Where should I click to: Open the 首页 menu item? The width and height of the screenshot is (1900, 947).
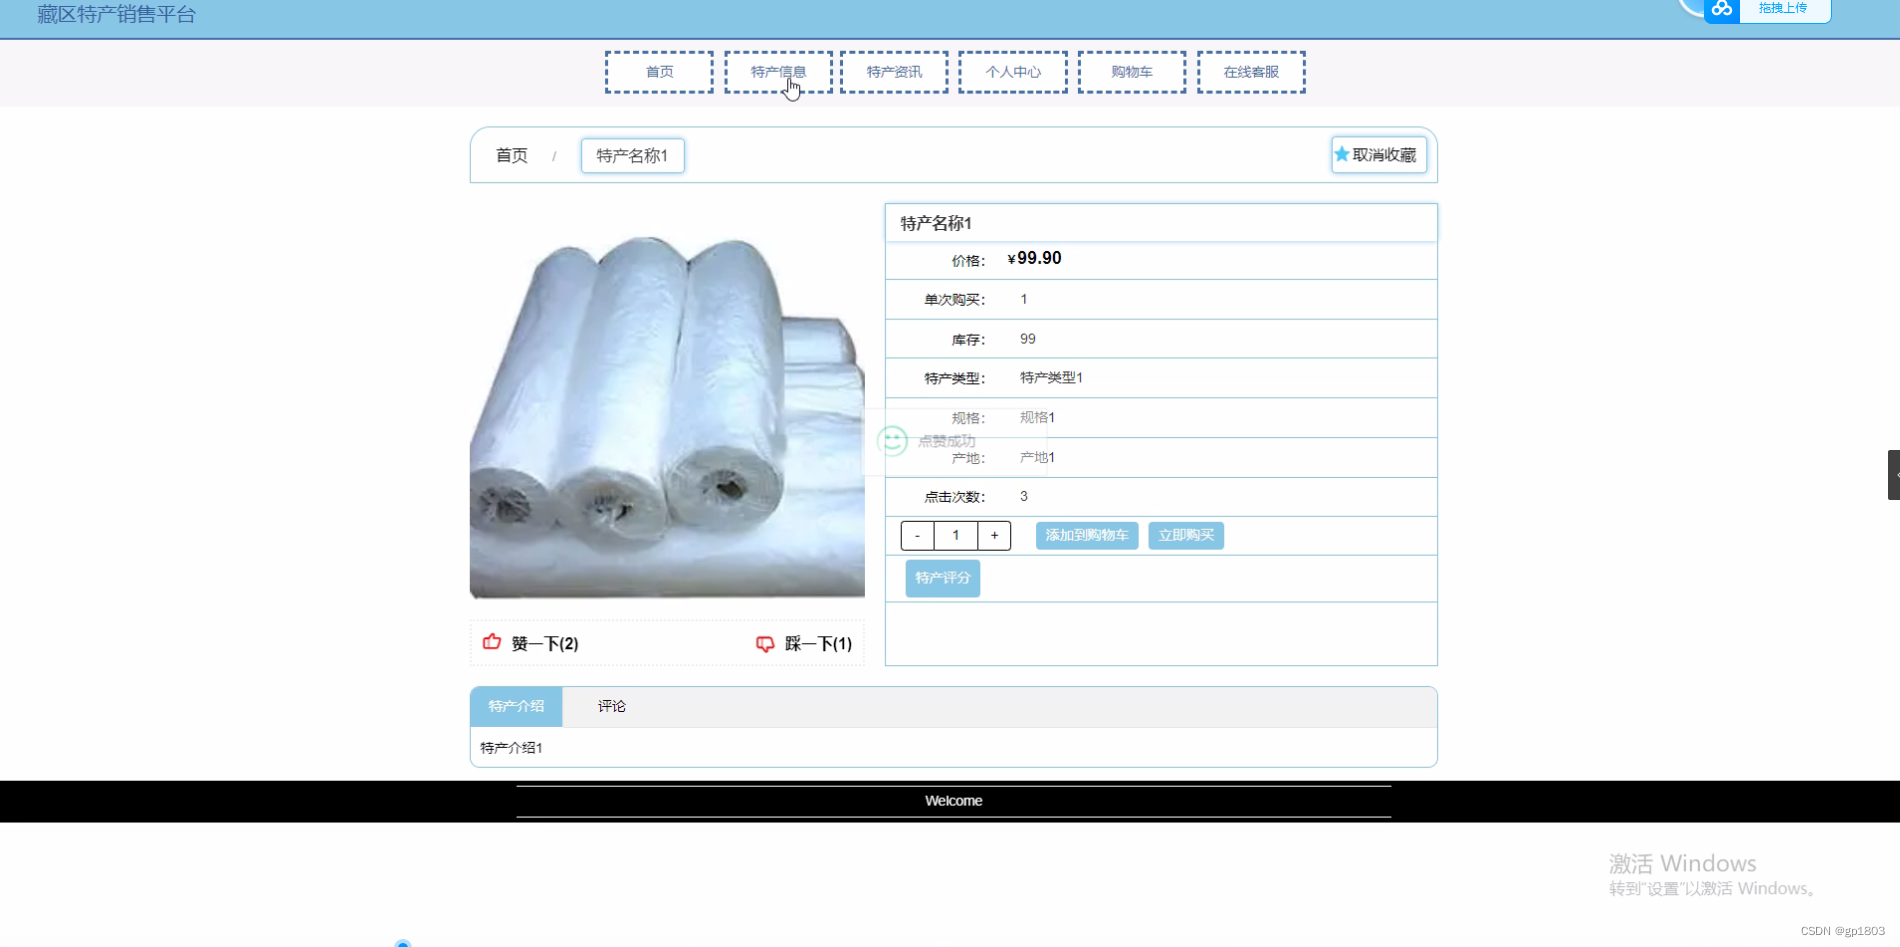tap(658, 71)
